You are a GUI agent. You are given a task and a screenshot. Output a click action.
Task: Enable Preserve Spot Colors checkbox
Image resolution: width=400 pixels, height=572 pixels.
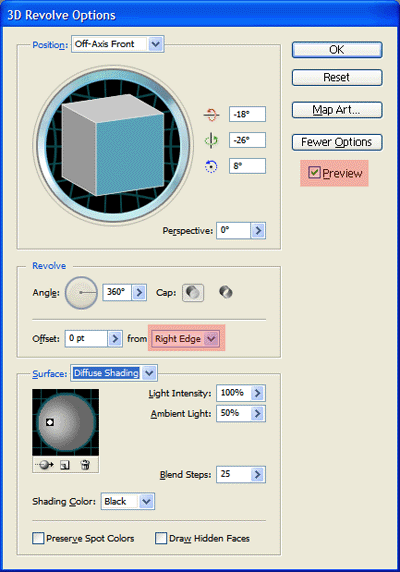click(38, 538)
